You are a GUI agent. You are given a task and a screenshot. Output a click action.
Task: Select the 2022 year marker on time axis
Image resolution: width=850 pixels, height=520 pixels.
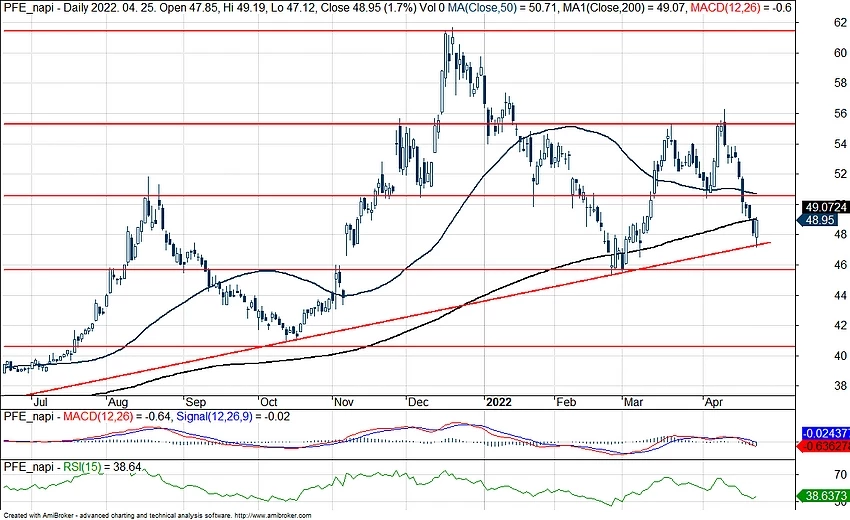click(x=497, y=399)
